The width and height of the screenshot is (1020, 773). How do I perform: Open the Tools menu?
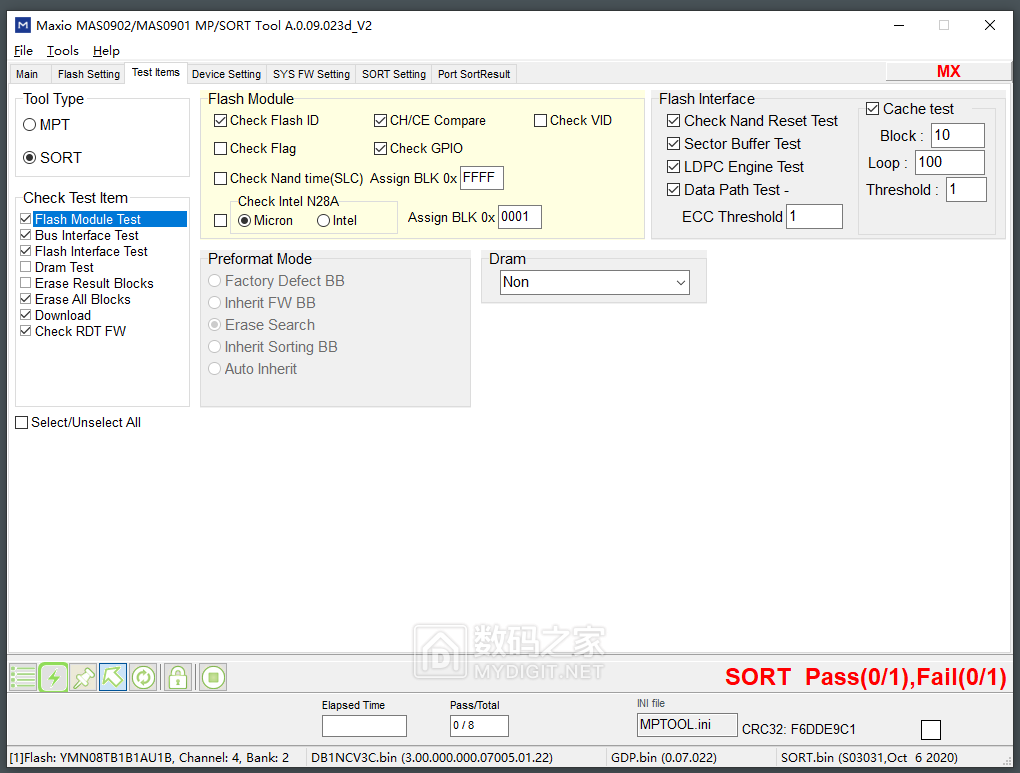[62, 51]
